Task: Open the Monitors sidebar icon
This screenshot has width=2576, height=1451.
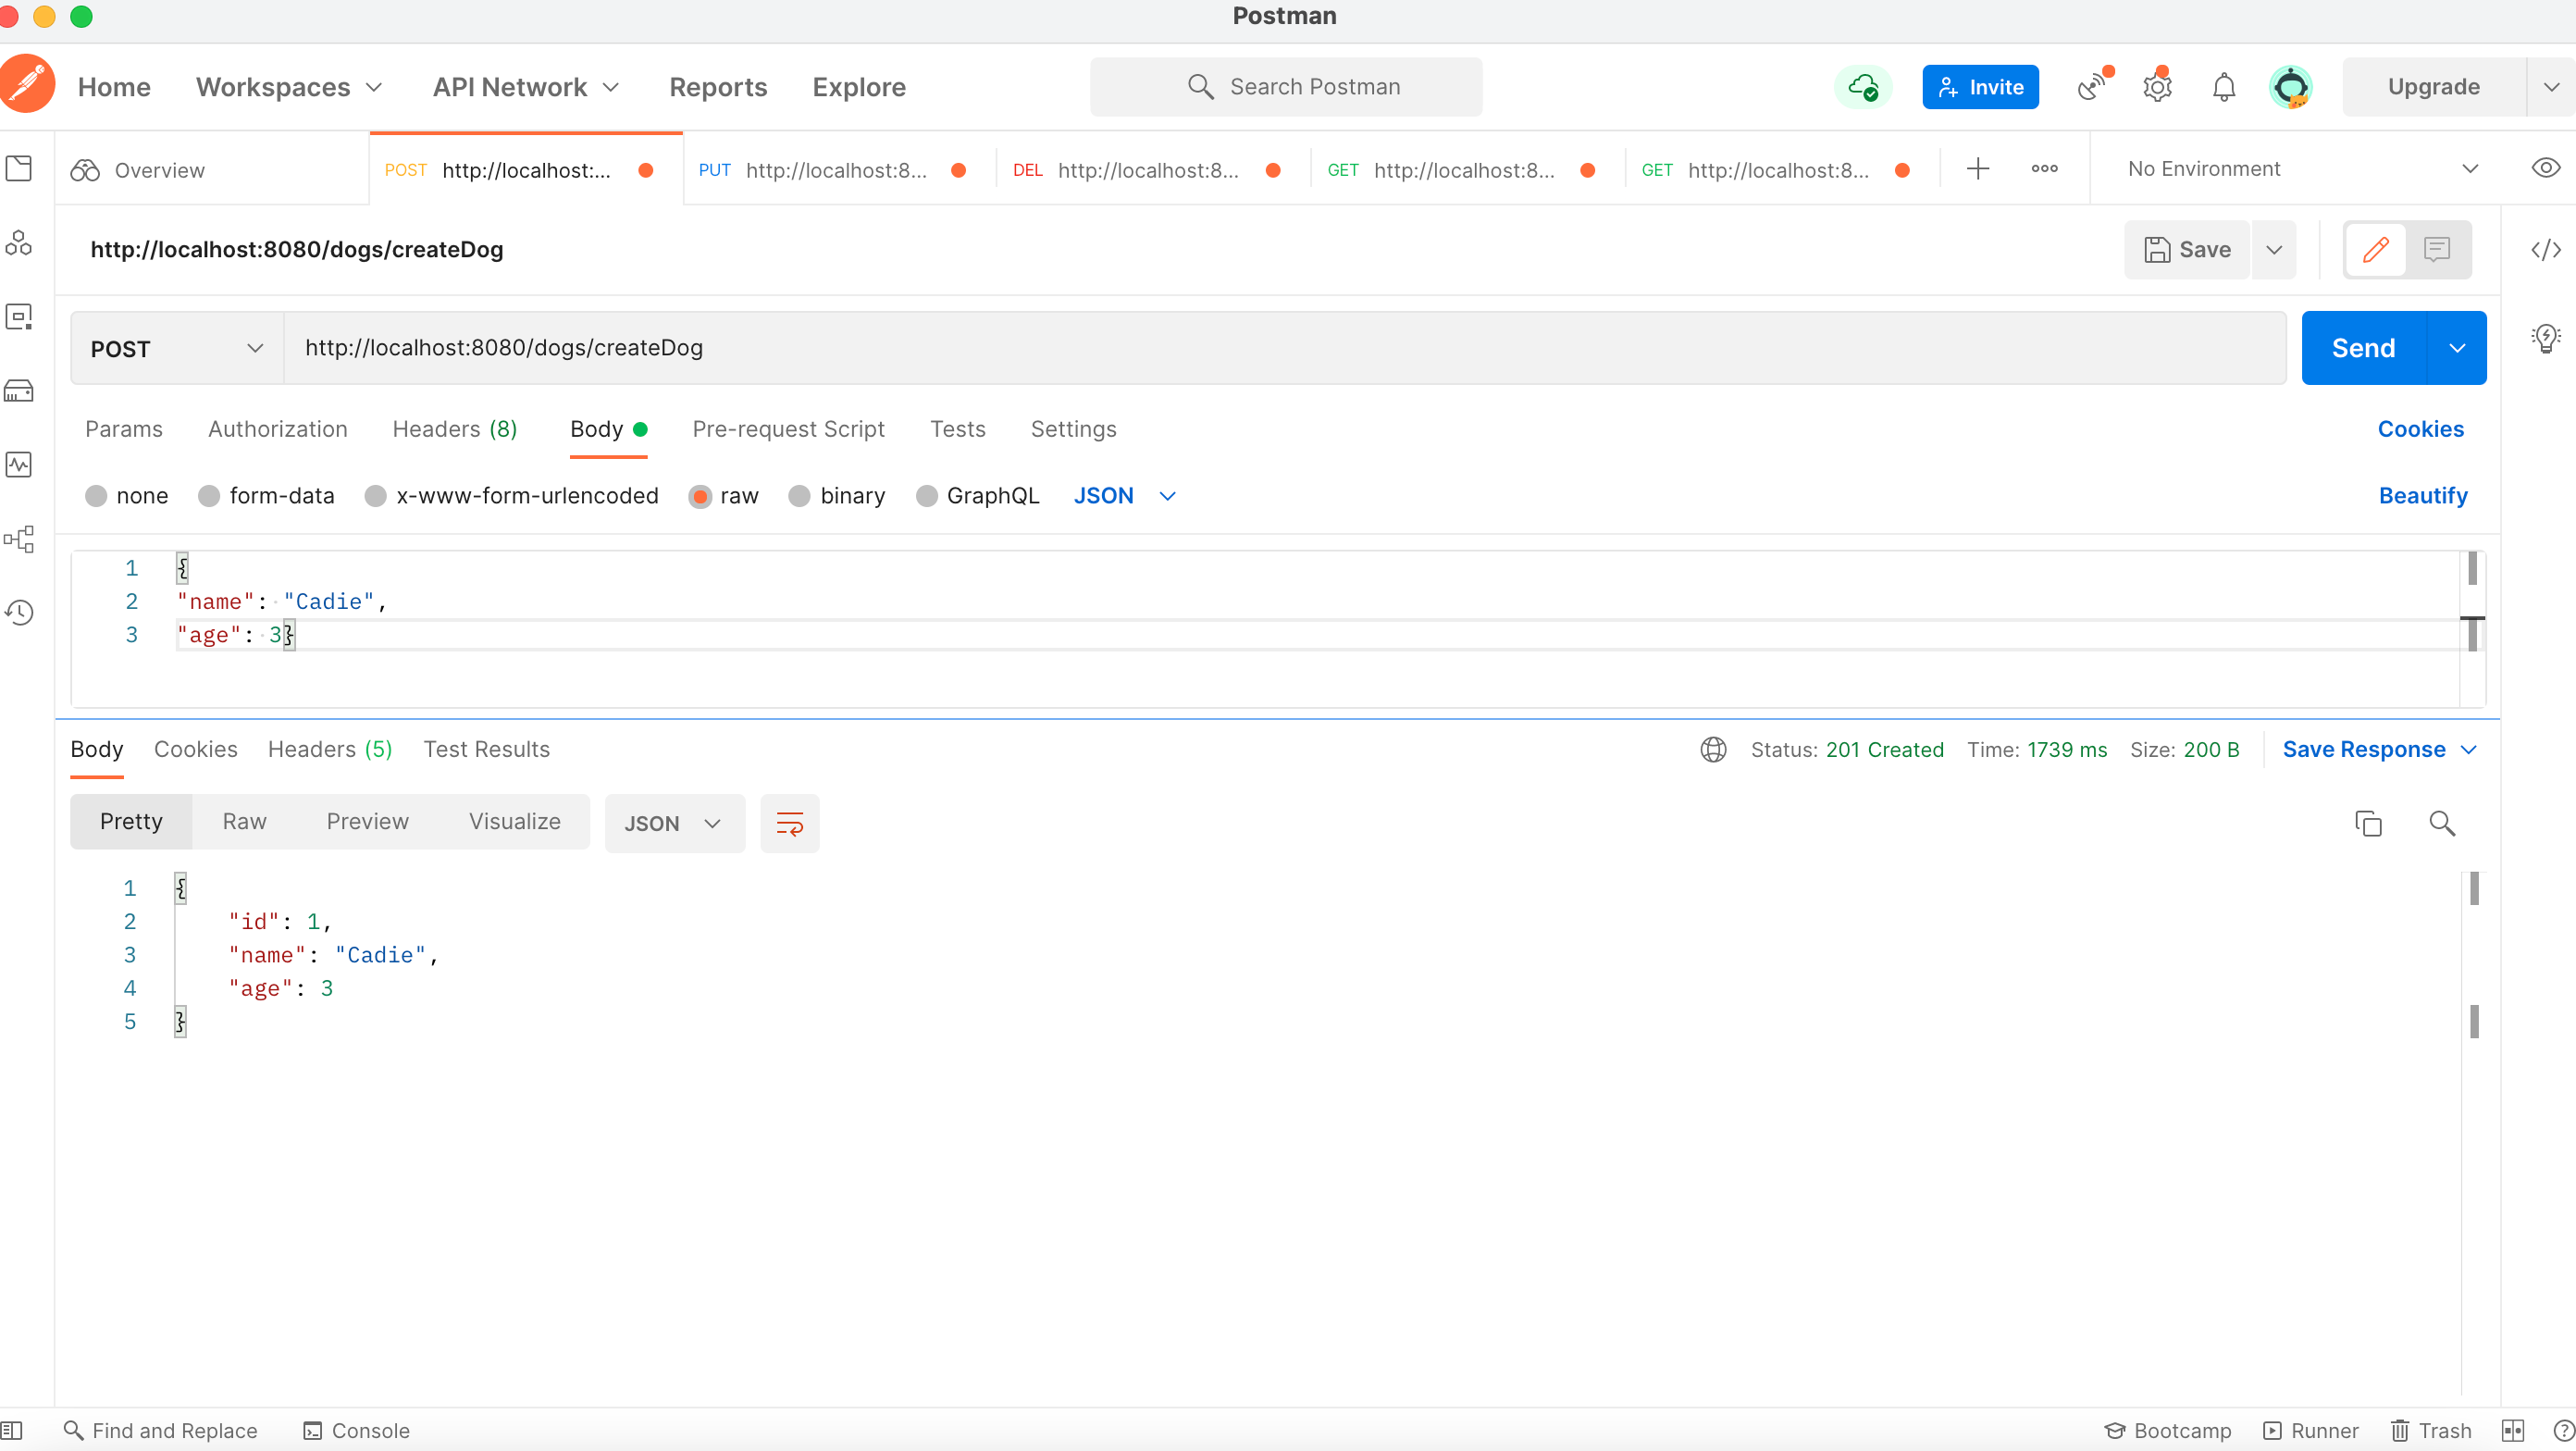Action: (x=19, y=465)
